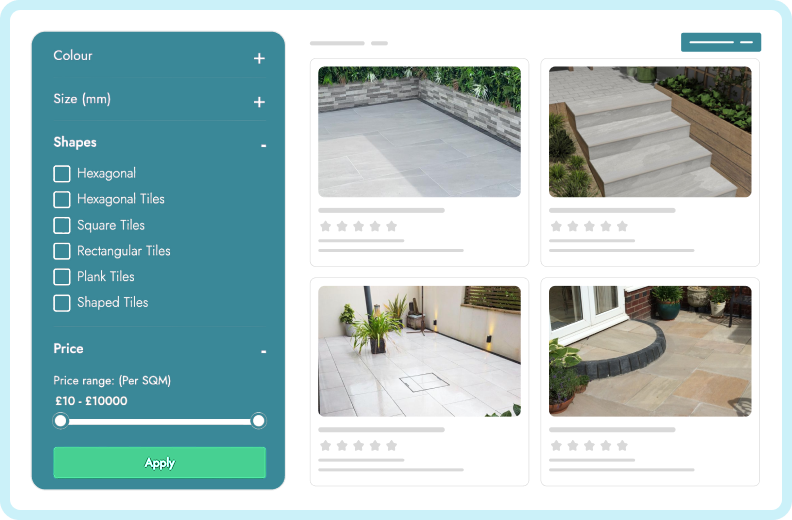The image size is (792, 520).
Task: Click first star under sandstone patio card
Action: tap(556, 445)
